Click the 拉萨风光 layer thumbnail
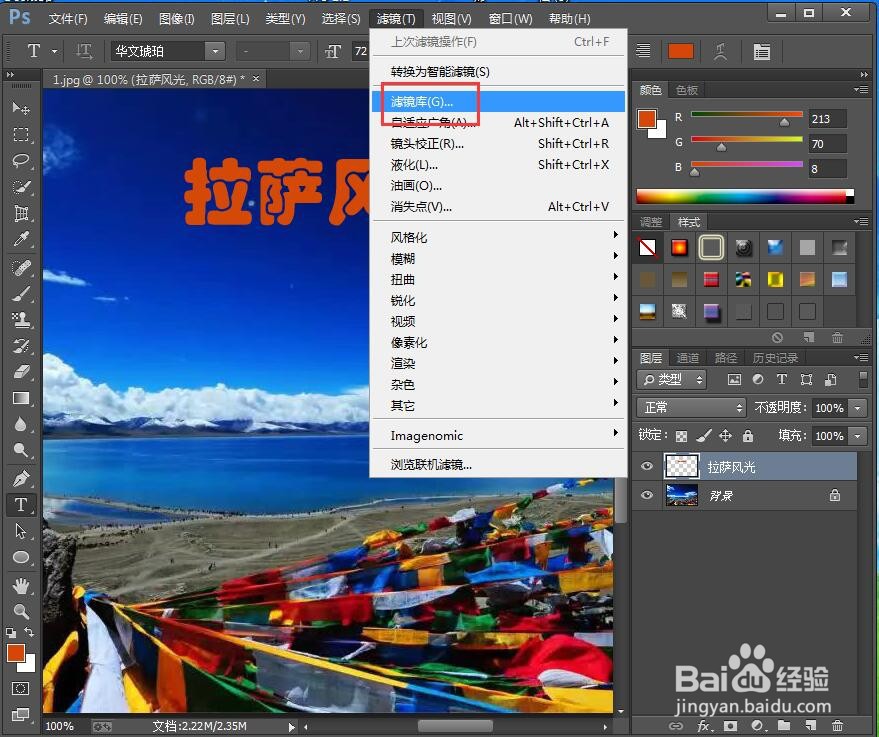This screenshot has height=737, width=879. pyautogui.click(x=682, y=466)
